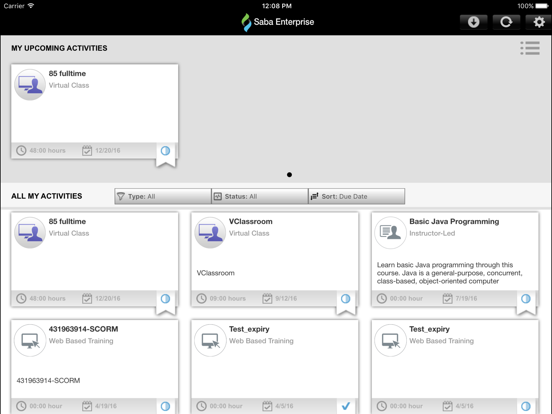
Task: Click the Saba Enterprise logo
Action: [x=278, y=22]
